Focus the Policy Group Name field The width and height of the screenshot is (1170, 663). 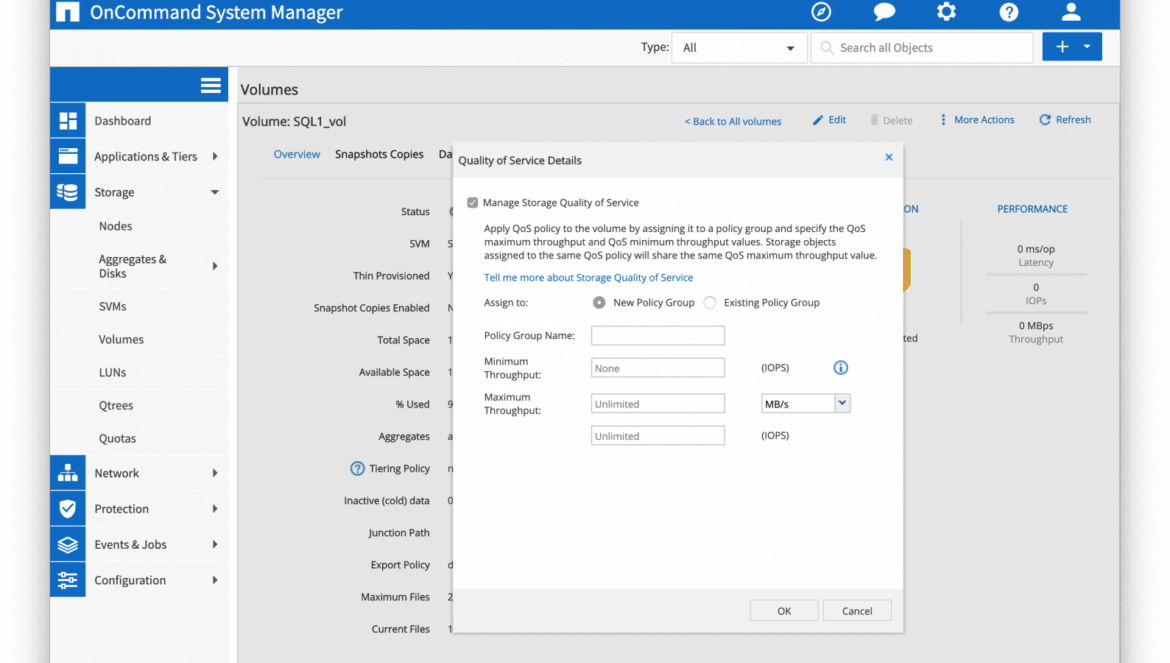(657, 336)
